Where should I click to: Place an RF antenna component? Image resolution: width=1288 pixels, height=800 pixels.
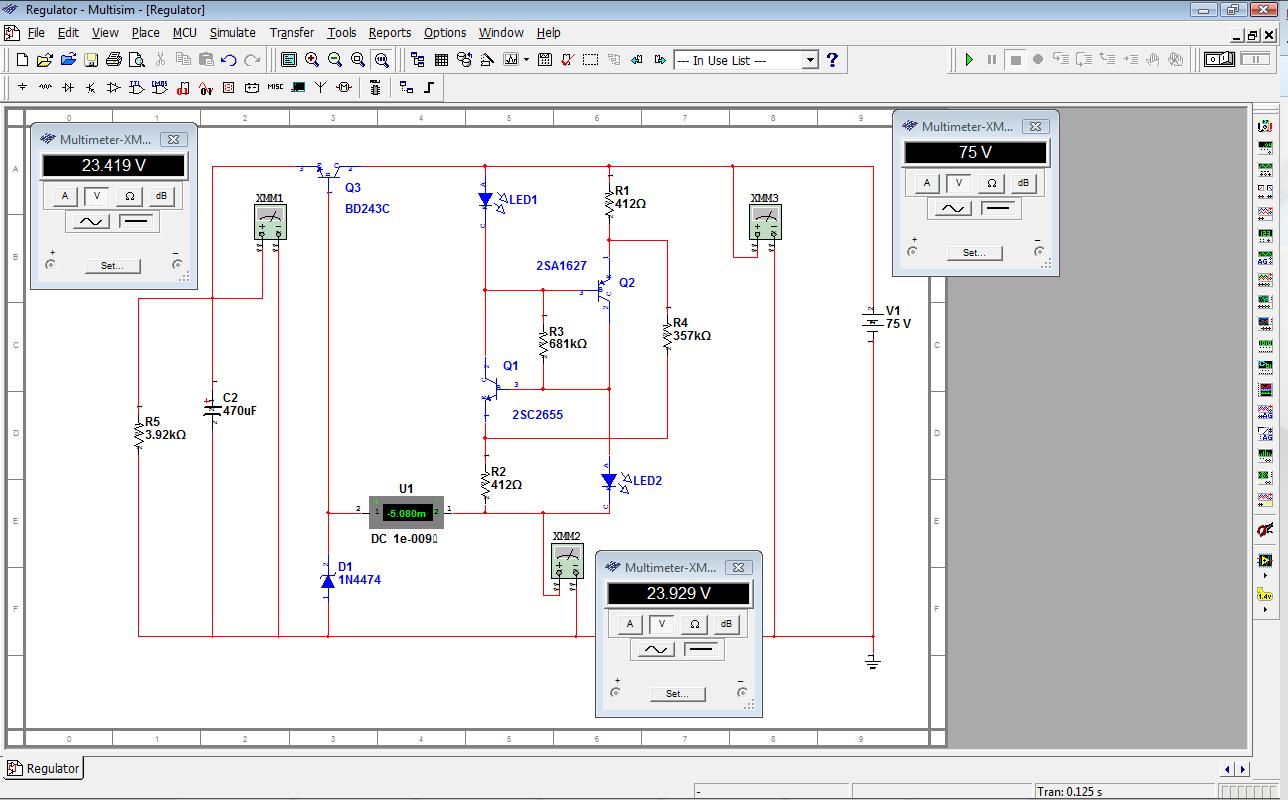click(321, 88)
